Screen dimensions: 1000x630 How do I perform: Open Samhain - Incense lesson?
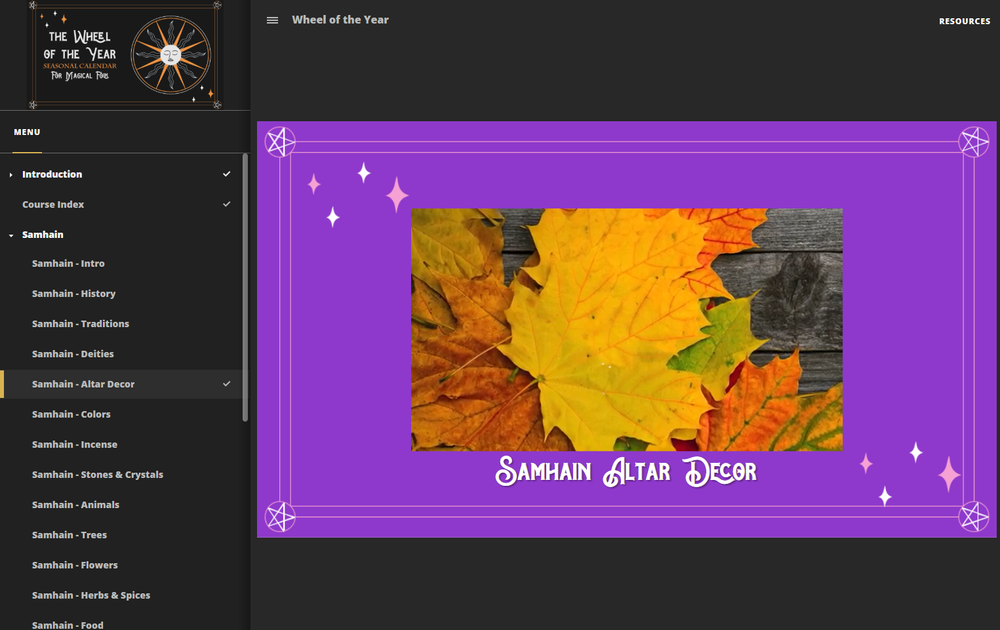tap(75, 444)
